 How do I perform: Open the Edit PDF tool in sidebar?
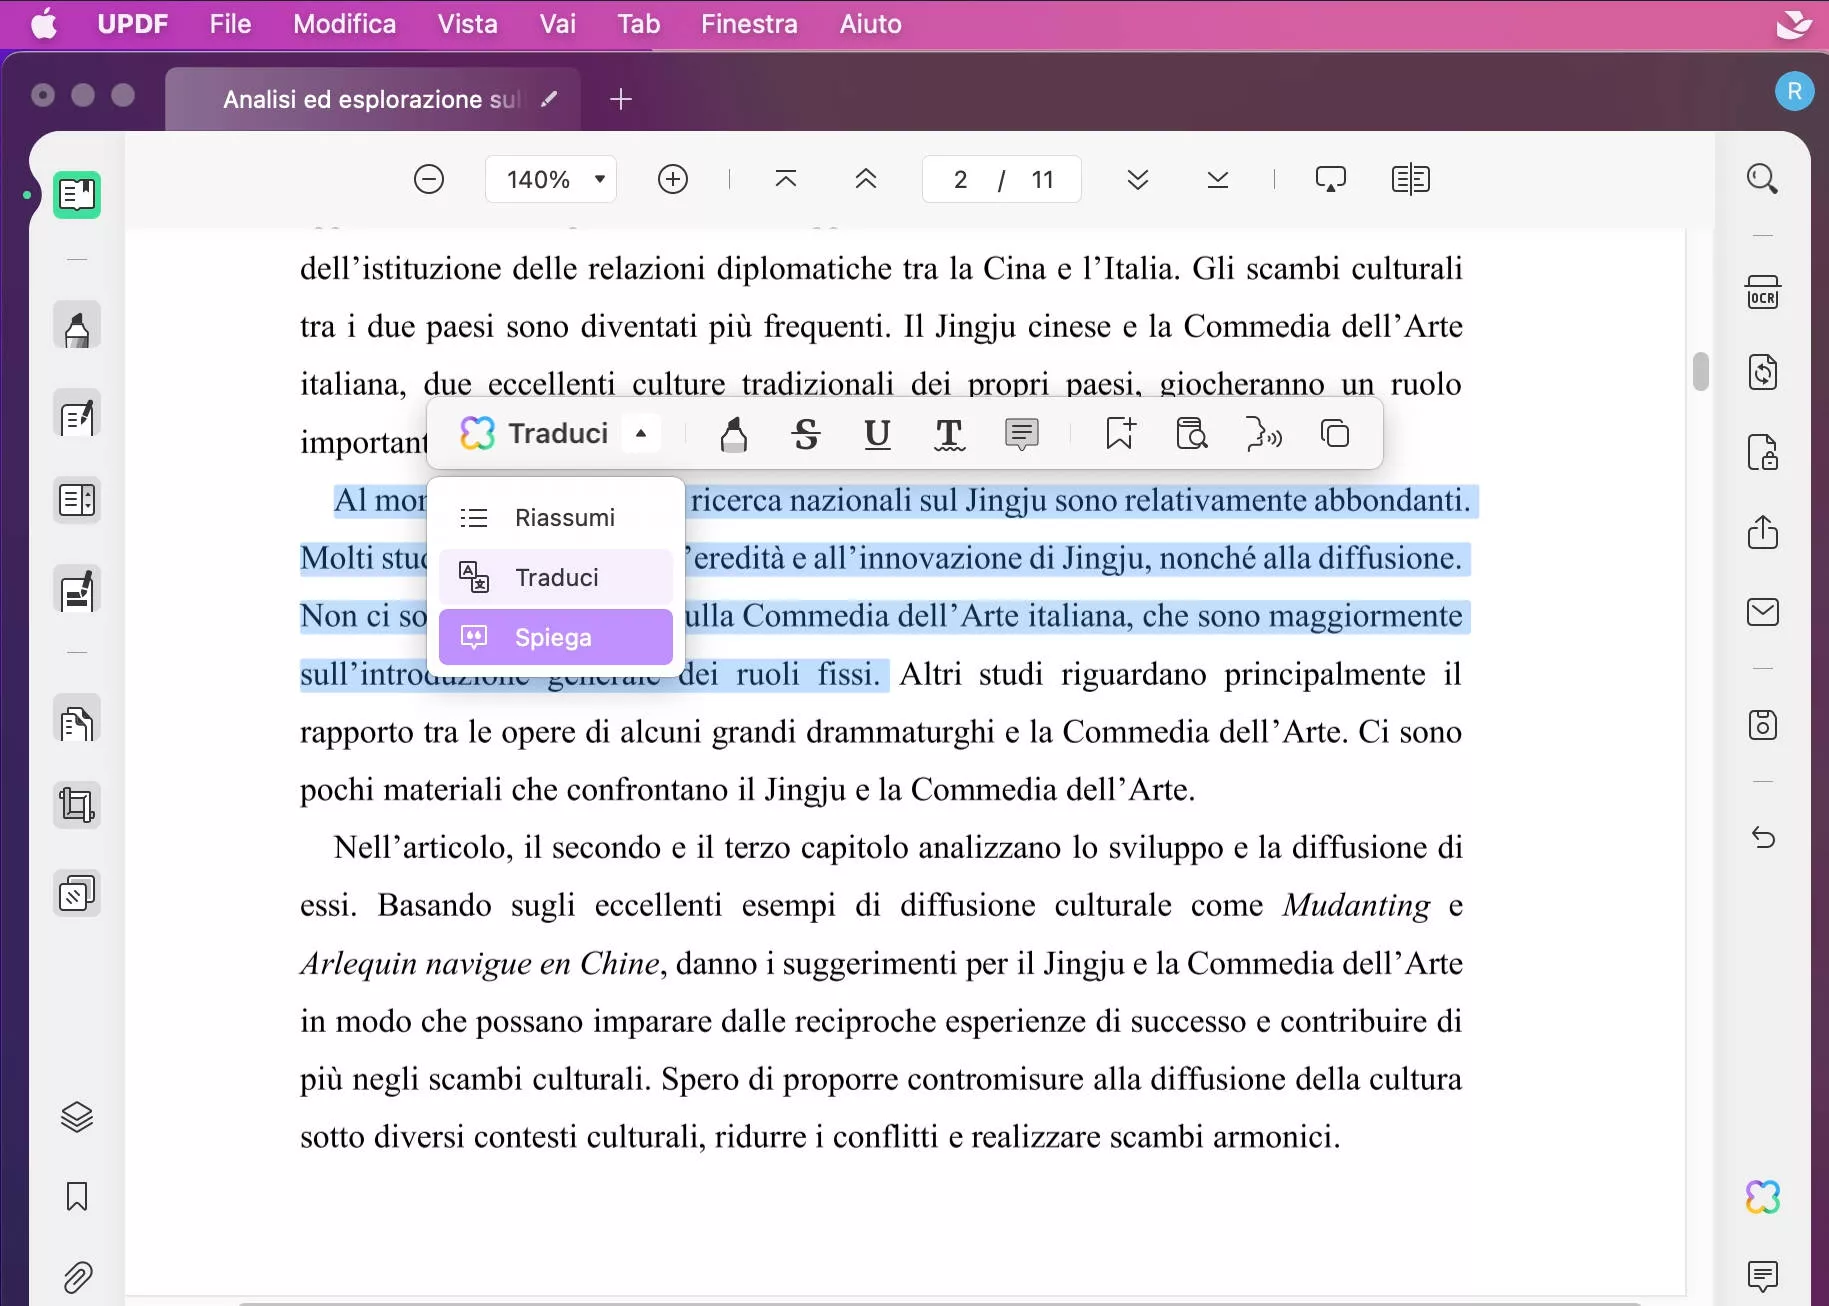tap(77, 414)
